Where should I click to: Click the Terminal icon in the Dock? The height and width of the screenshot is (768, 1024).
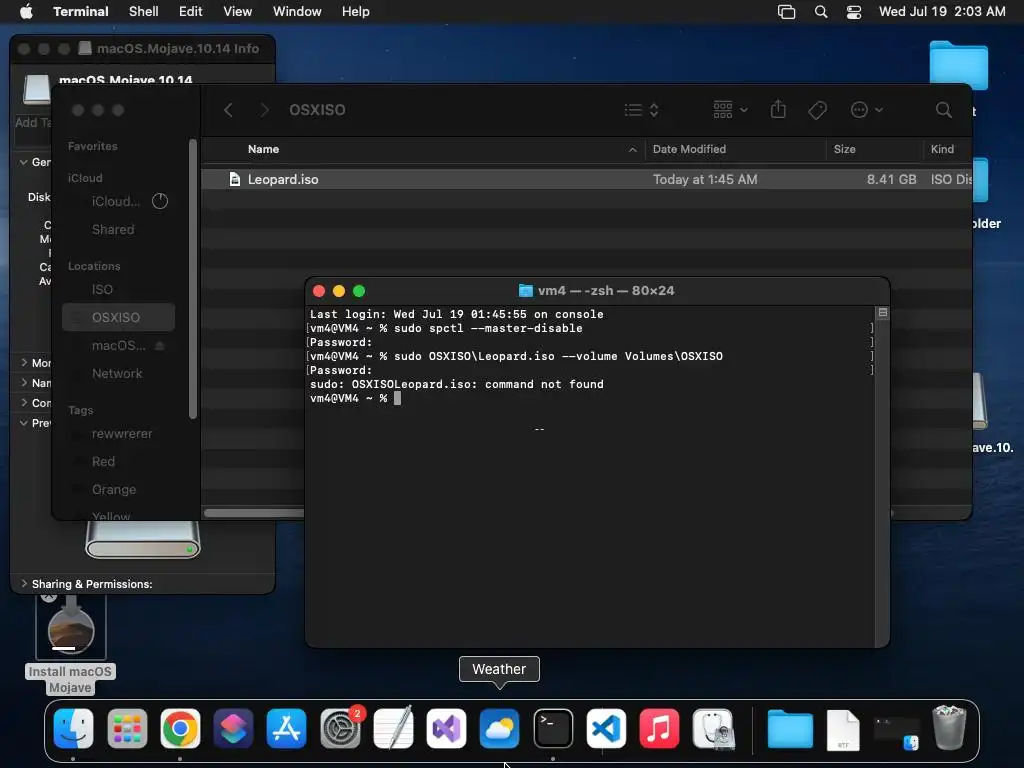click(x=553, y=728)
